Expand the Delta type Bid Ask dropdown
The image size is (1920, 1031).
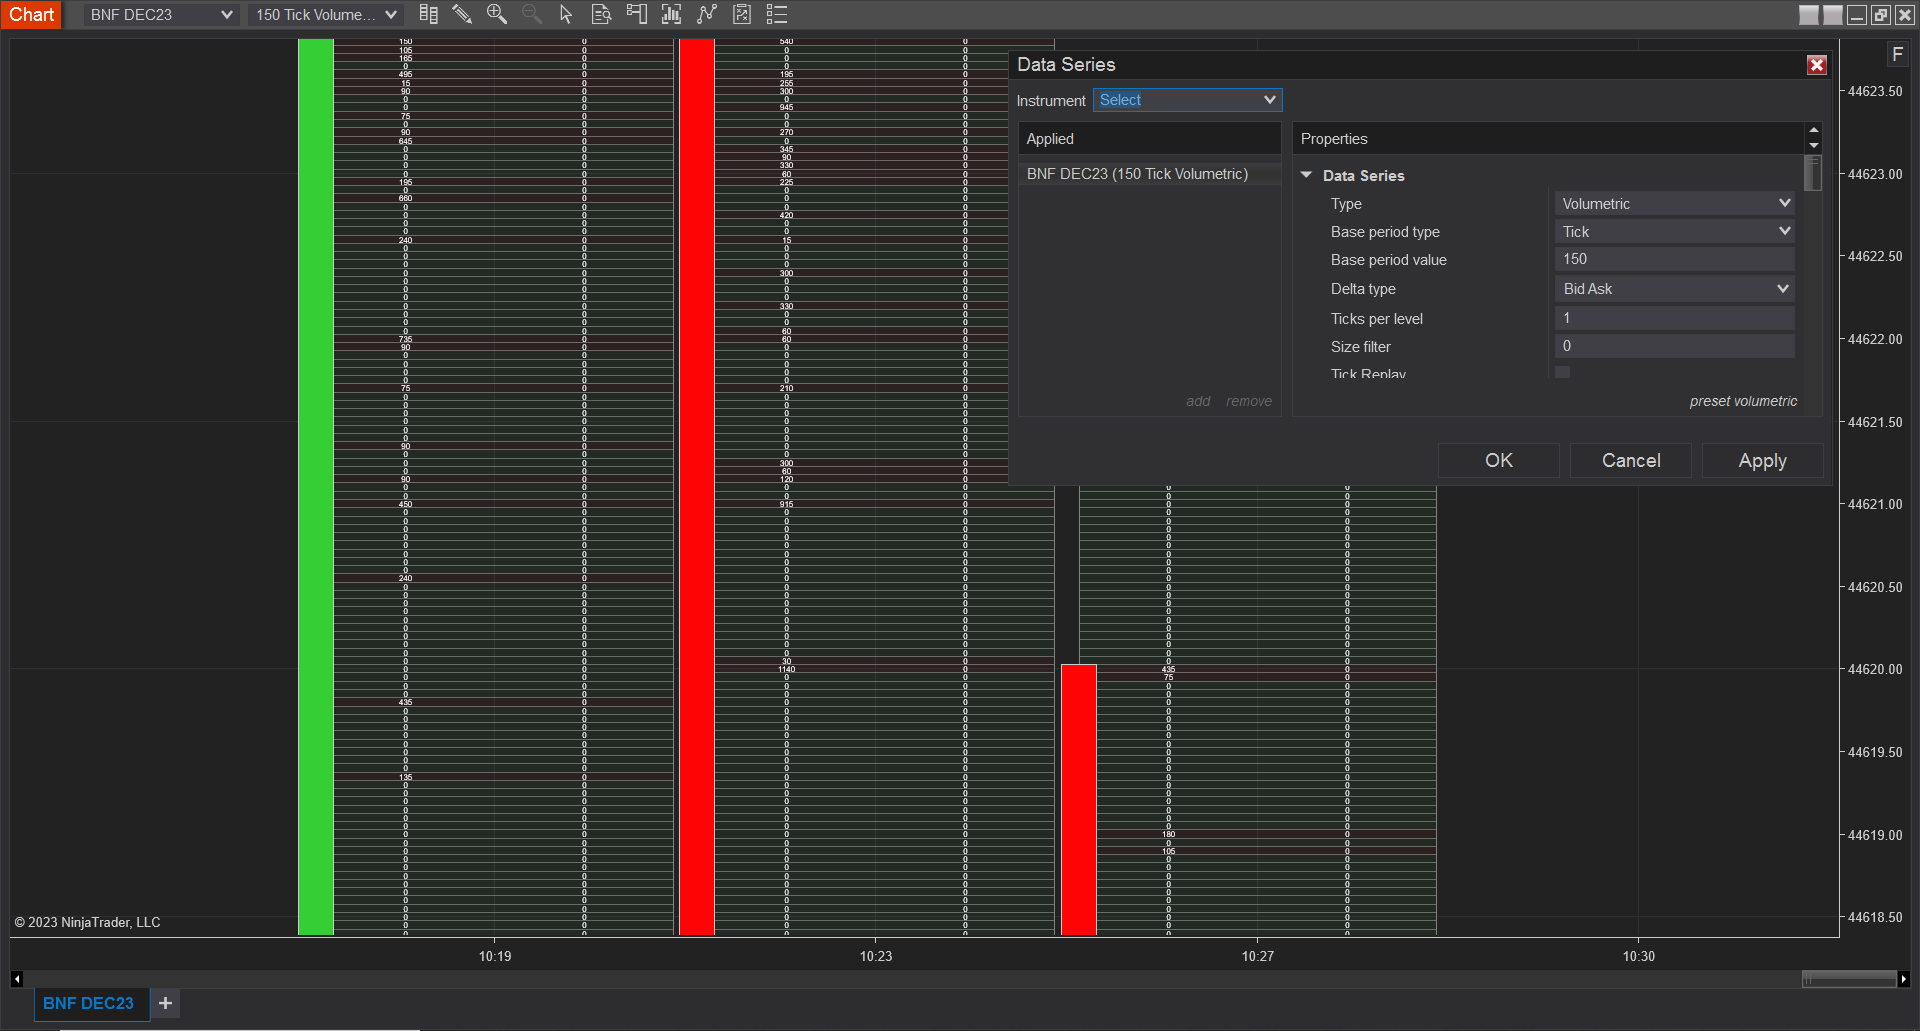pyautogui.click(x=1674, y=289)
